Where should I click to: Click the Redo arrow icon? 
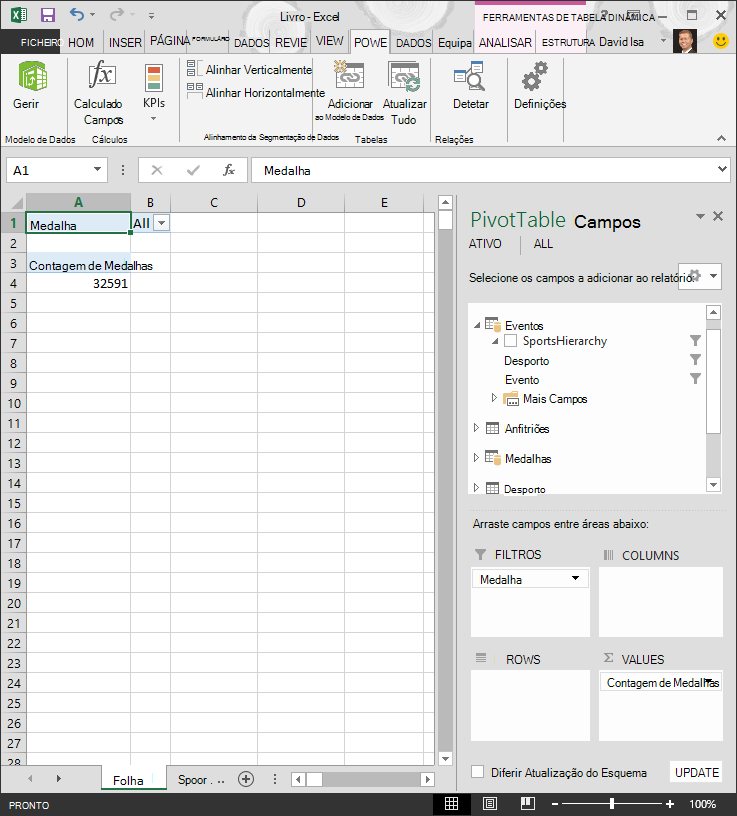tap(116, 15)
